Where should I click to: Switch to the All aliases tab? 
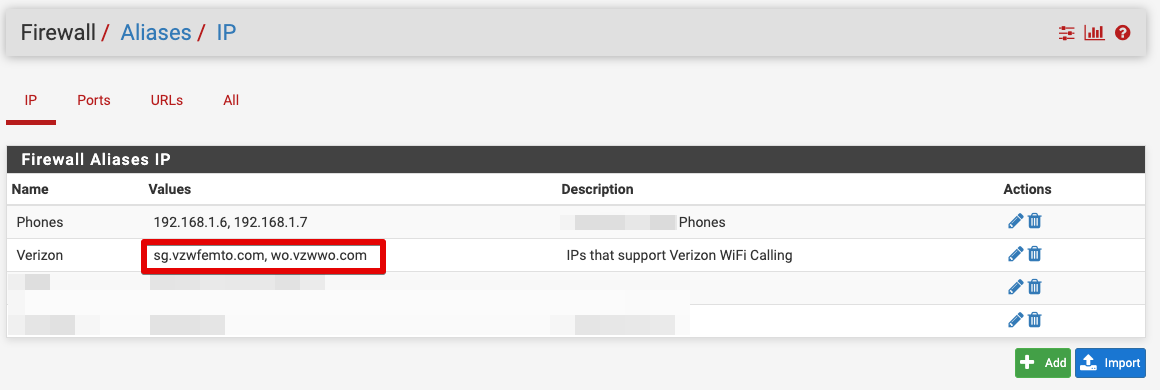[x=231, y=100]
